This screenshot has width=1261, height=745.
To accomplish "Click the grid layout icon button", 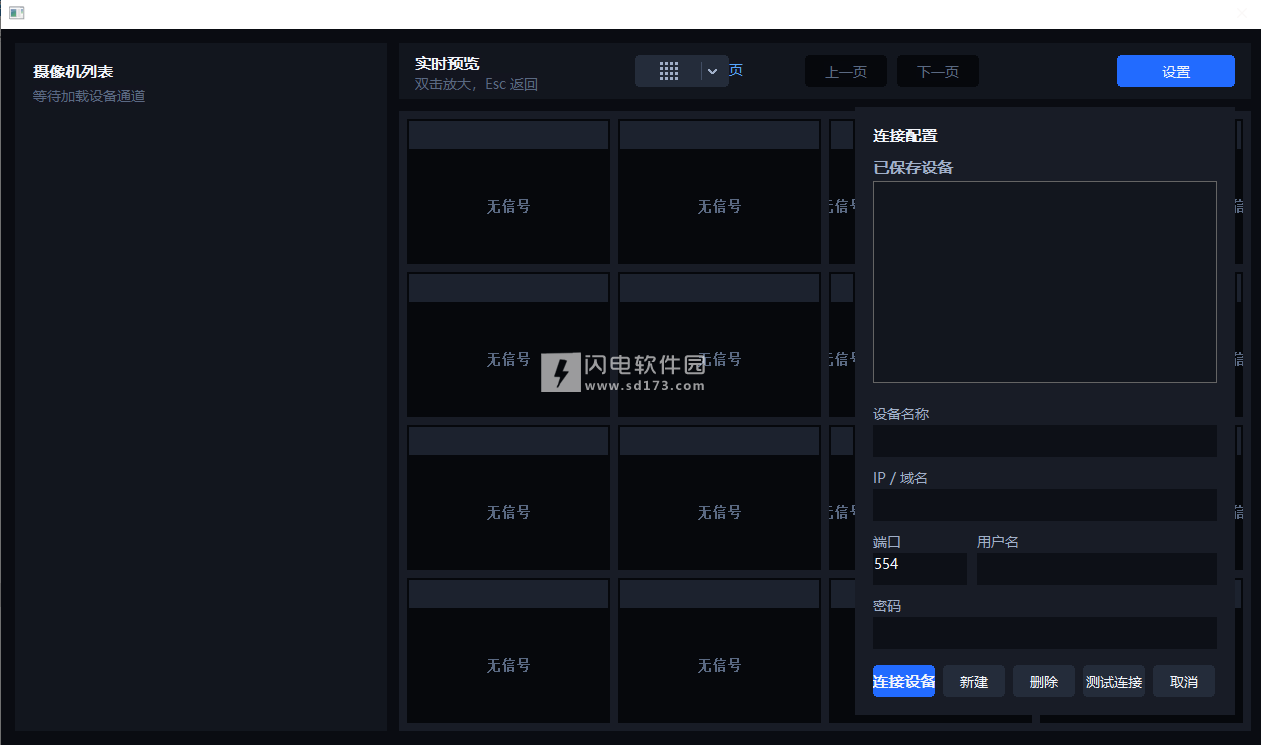I will (x=668, y=71).
